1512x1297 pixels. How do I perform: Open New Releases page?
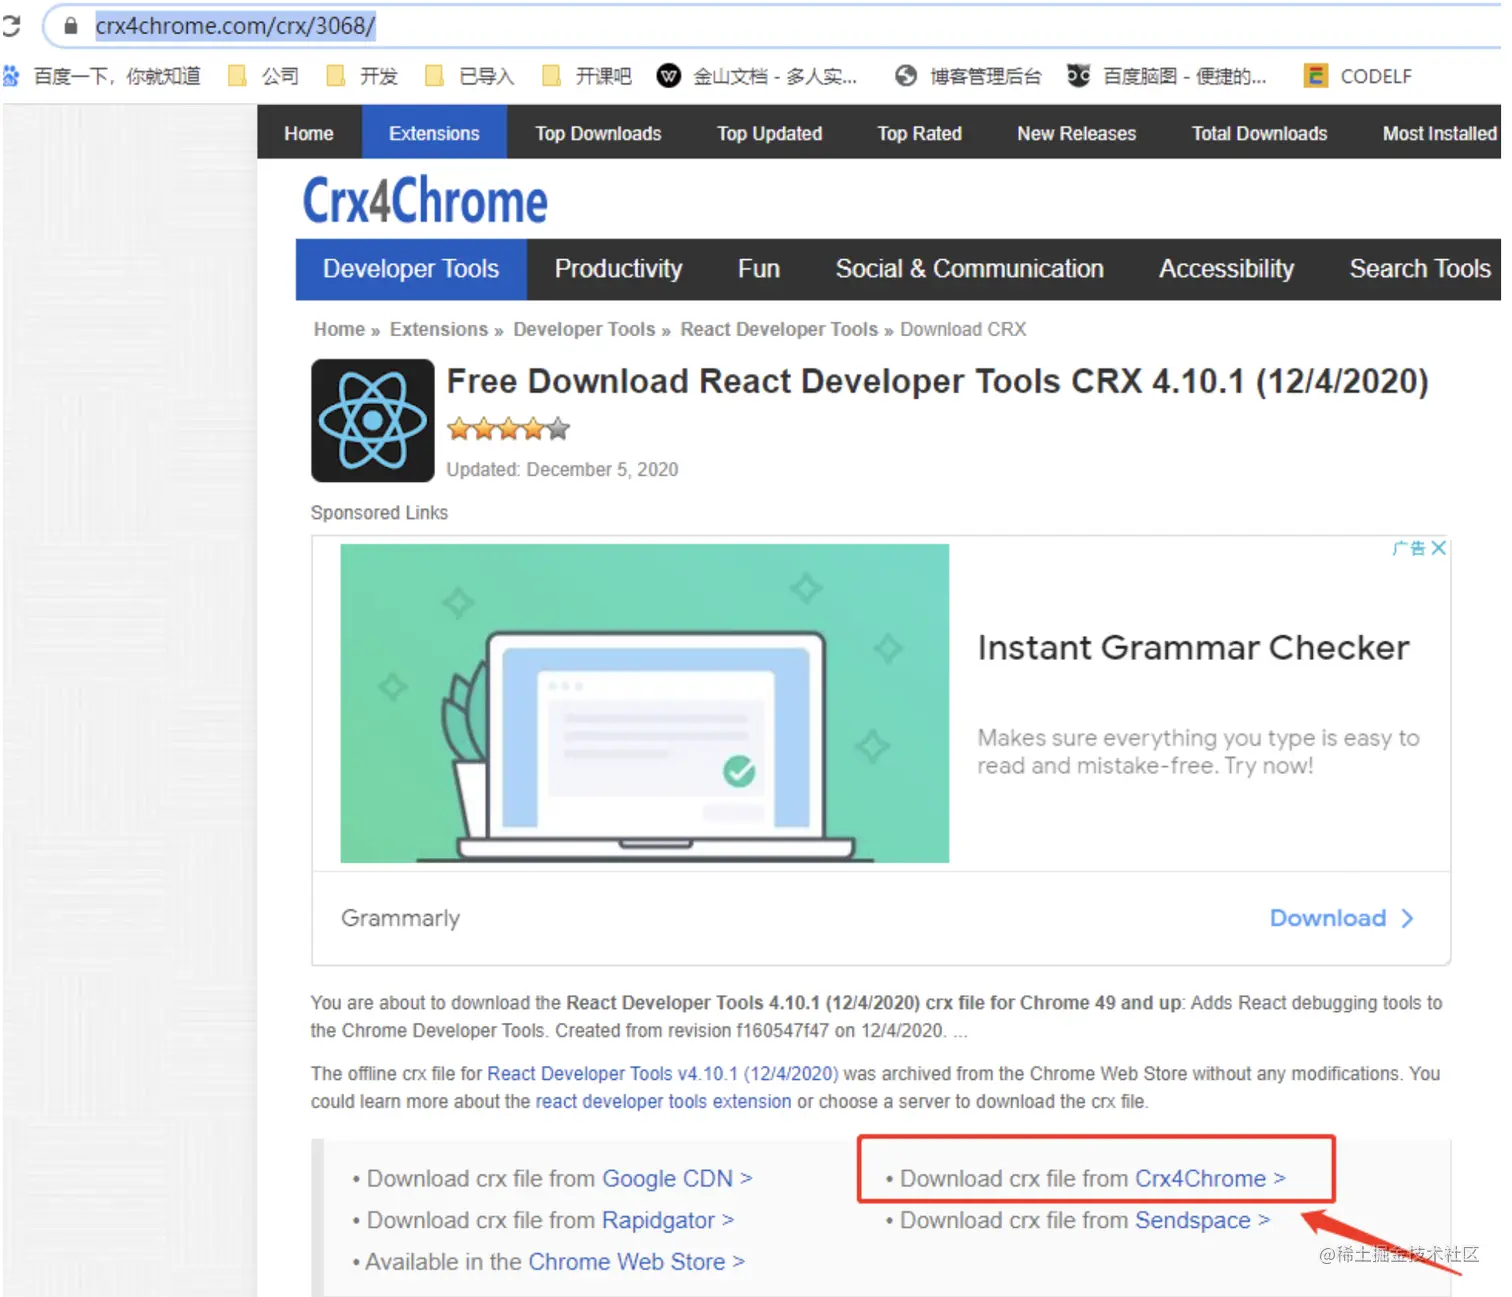[1077, 133]
